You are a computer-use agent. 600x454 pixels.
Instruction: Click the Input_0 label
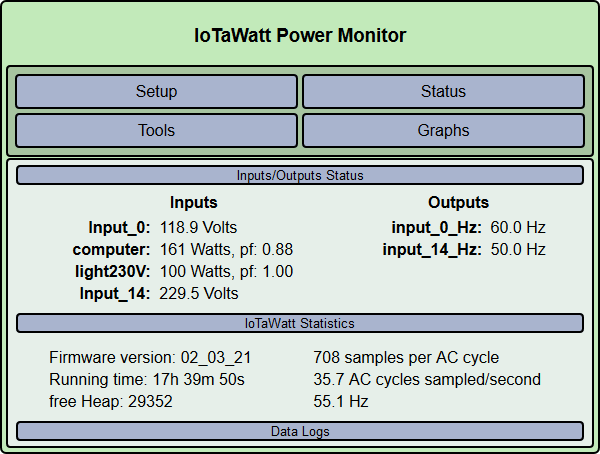[119, 227]
